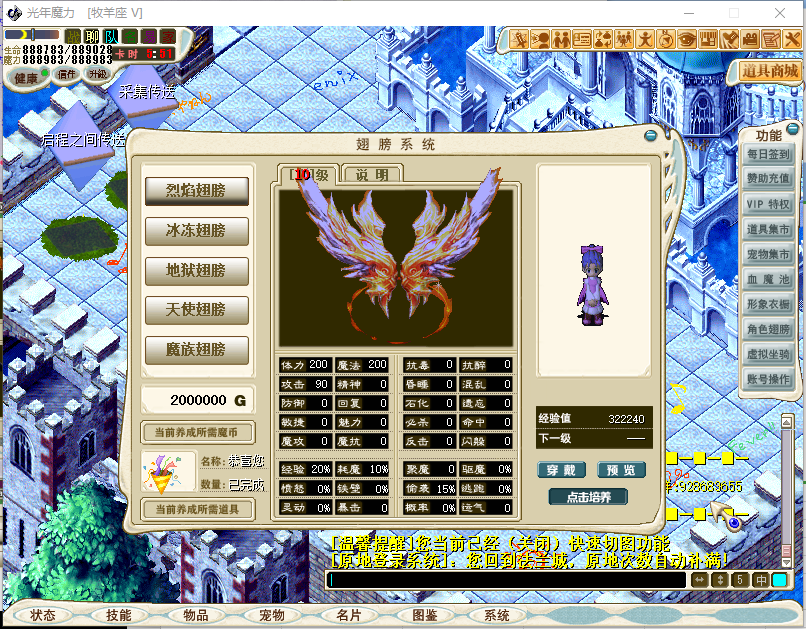This screenshot has height=629, width=806.
Task: Open the name card icon in the top toolbar
Action: click(582, 39)
